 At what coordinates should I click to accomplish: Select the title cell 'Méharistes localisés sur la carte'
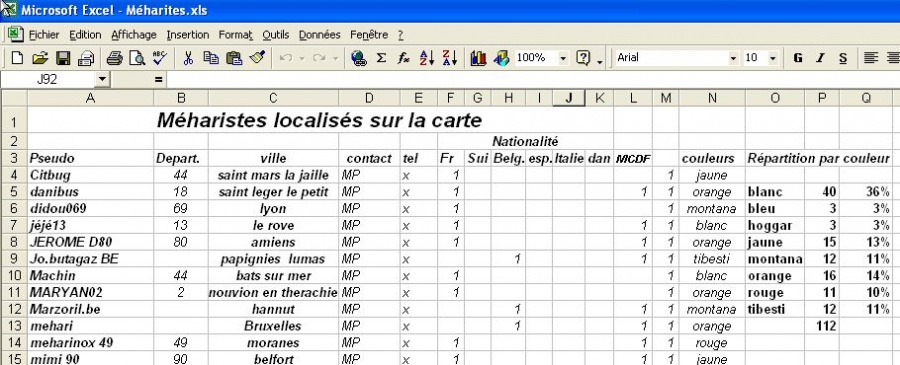tap(320, 120)
